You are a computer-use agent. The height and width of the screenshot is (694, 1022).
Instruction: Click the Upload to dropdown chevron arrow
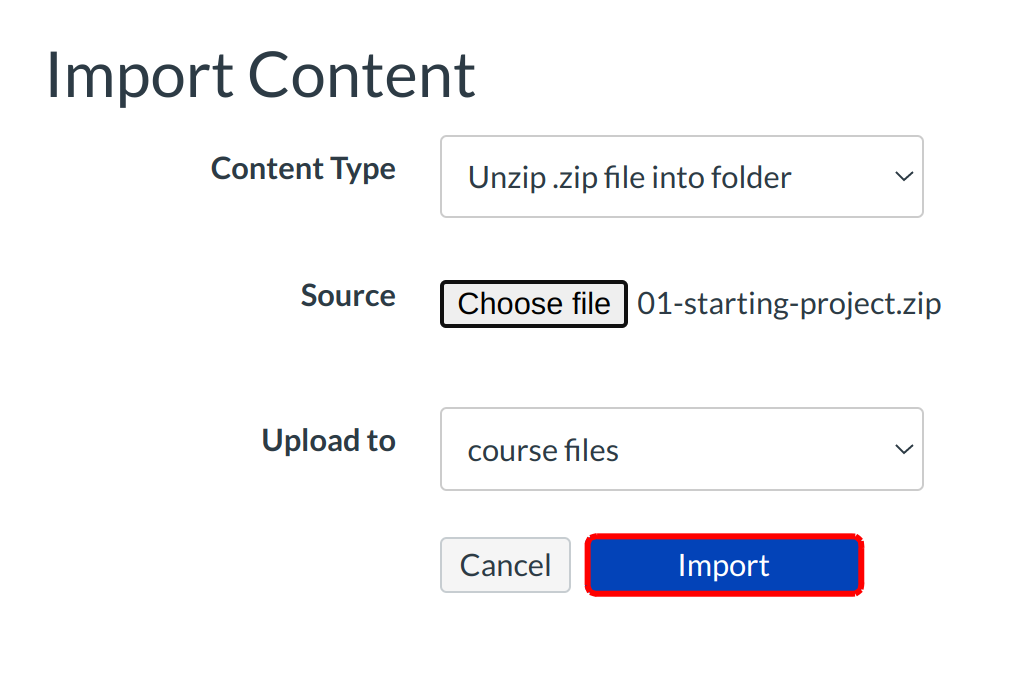(904, 449)
